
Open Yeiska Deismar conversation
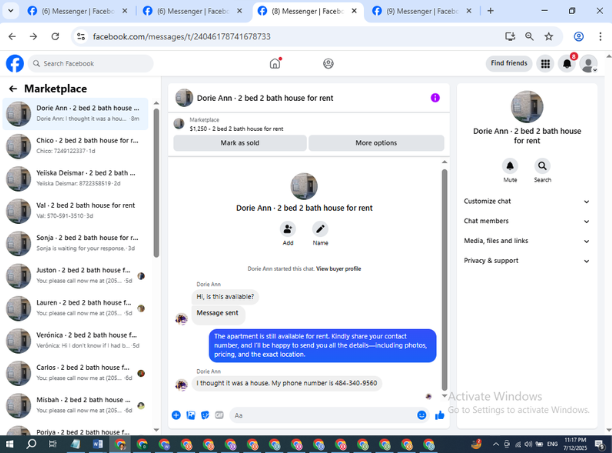tap(75, 179)
